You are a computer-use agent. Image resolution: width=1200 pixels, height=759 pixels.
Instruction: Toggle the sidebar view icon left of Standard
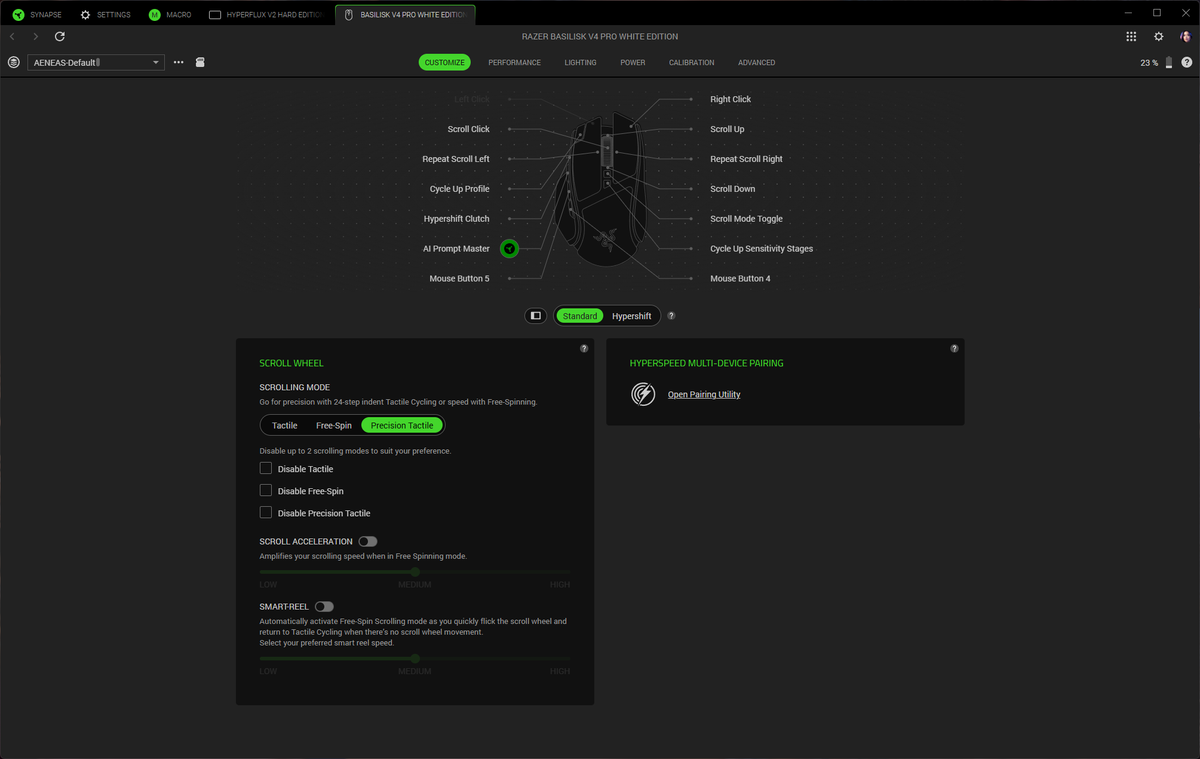pyautogui.click(x=536, y=316)
